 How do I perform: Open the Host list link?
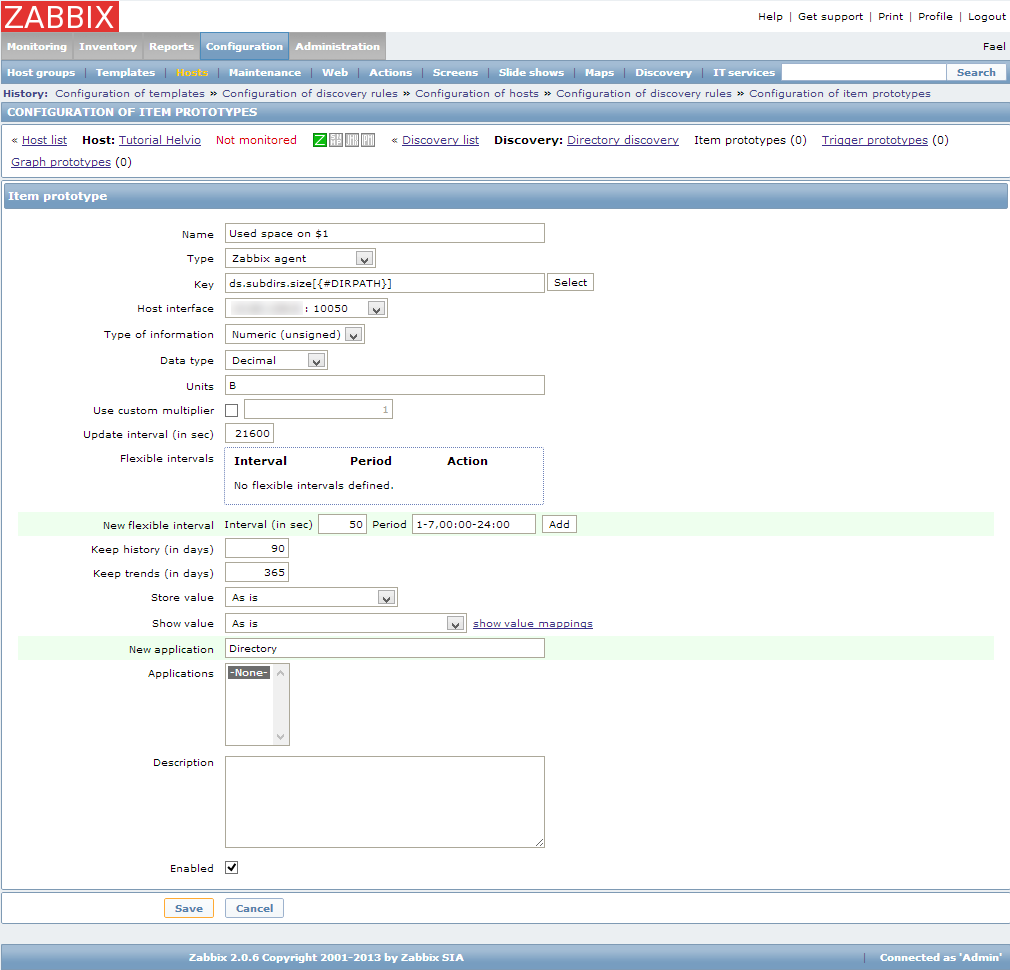tap(44, 140)
